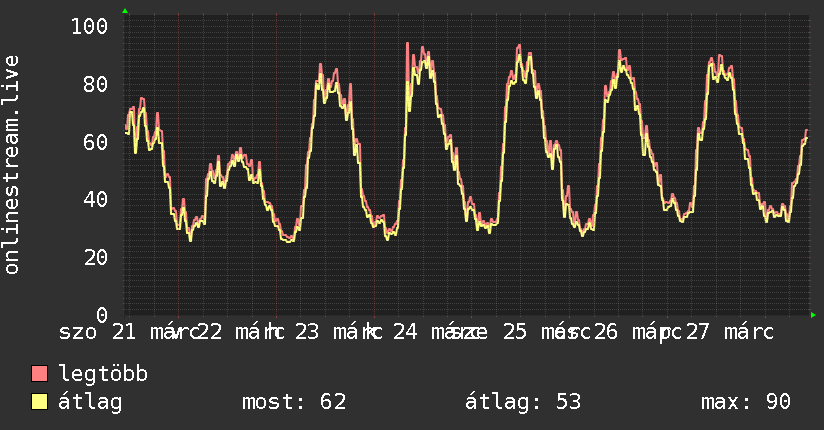The width and height of the screenshot is (824, 430).
Task: Click the szo 21 márc date label
Action: pyautogui.click(x=129, y=332)
